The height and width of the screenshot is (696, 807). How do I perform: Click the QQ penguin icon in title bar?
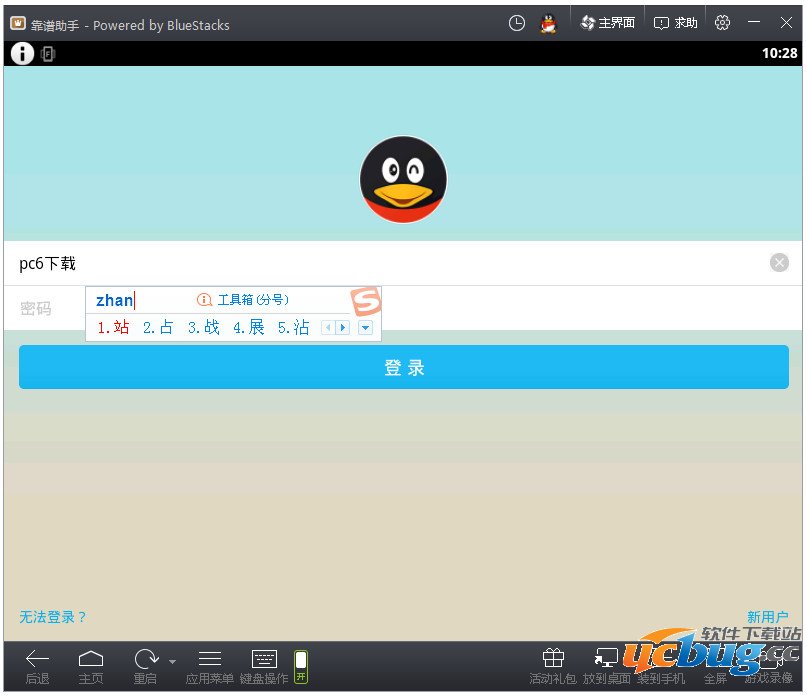(548, 23)
